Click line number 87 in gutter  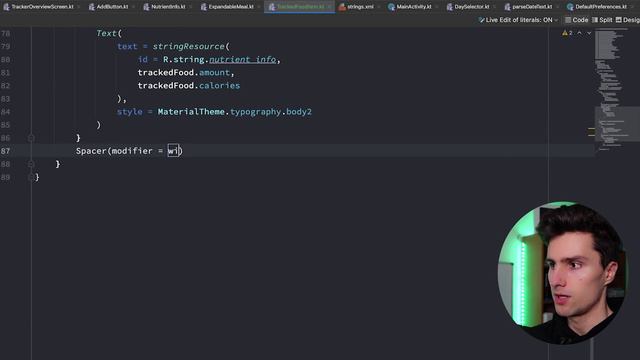click(x=5, y=151)
